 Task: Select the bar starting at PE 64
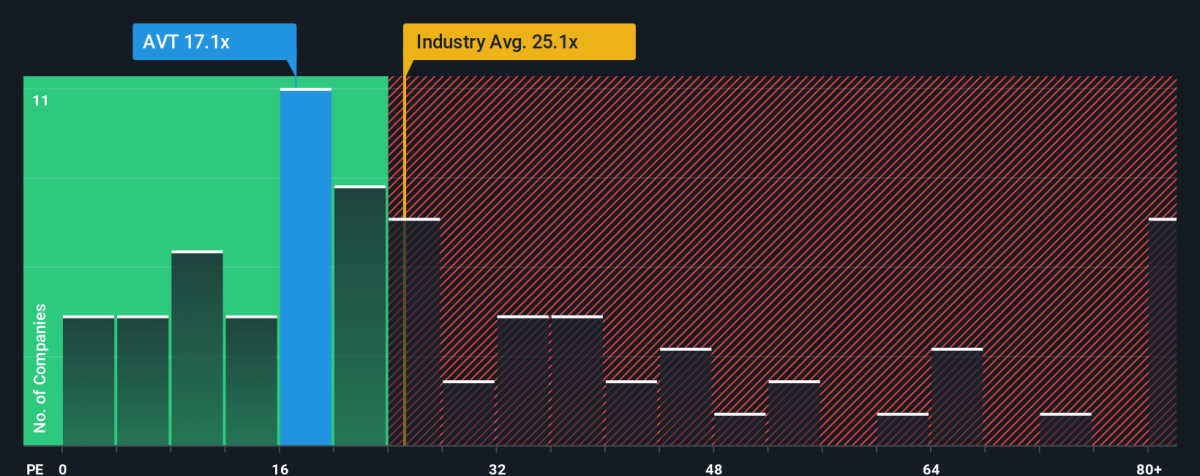(x=957, y=397)
